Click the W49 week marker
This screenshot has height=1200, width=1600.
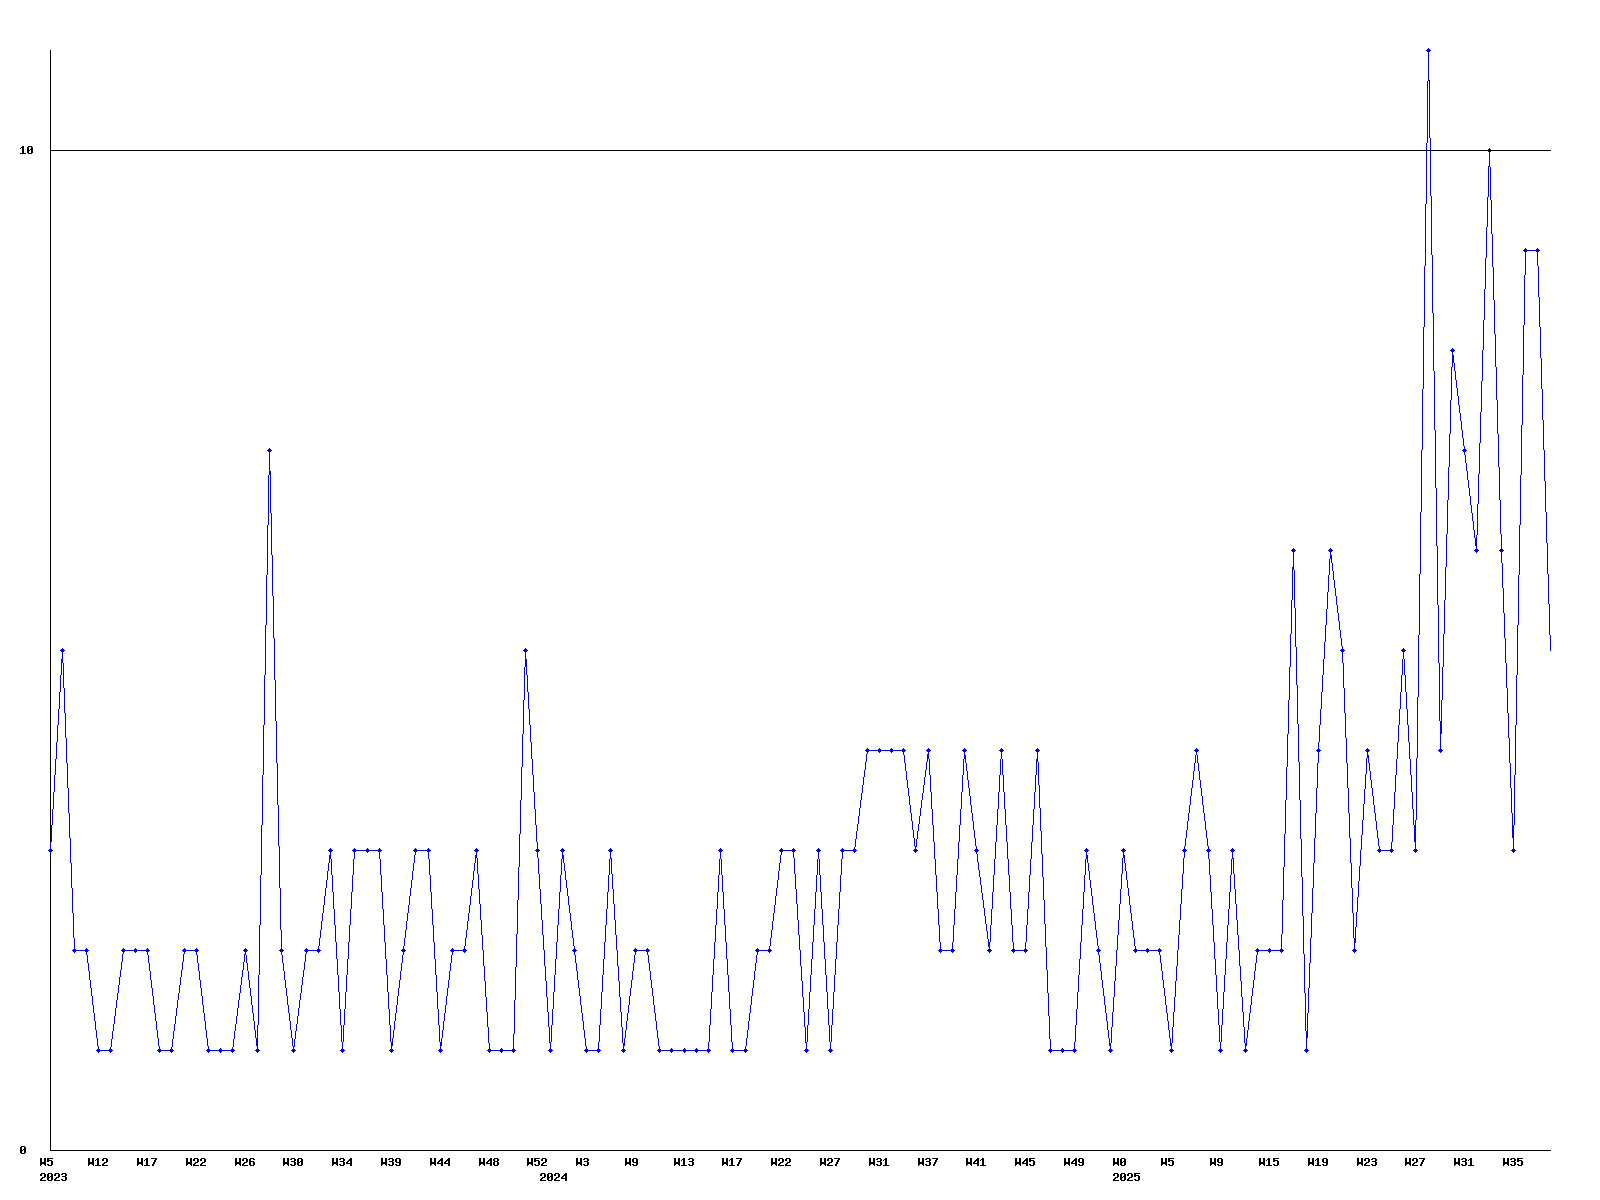click(1074, 1162)
